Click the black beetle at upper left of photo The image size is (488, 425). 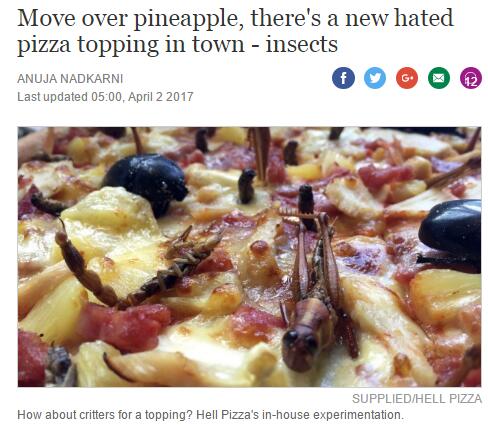coord(146,181)
